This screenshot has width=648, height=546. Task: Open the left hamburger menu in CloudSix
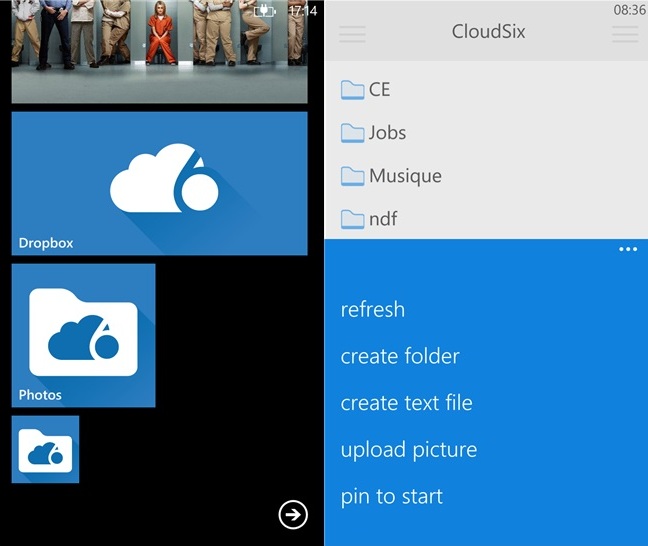coord(352,34)
